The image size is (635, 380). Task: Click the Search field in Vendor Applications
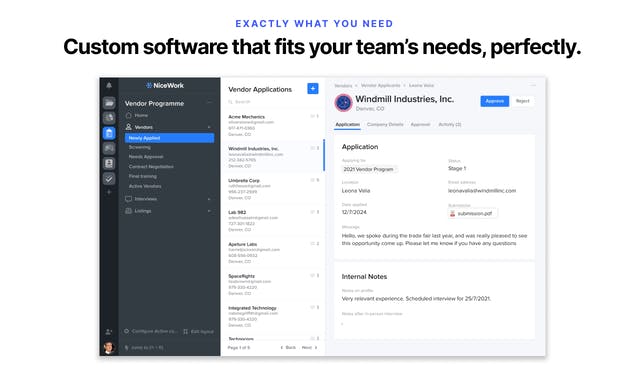coord(273,102)
